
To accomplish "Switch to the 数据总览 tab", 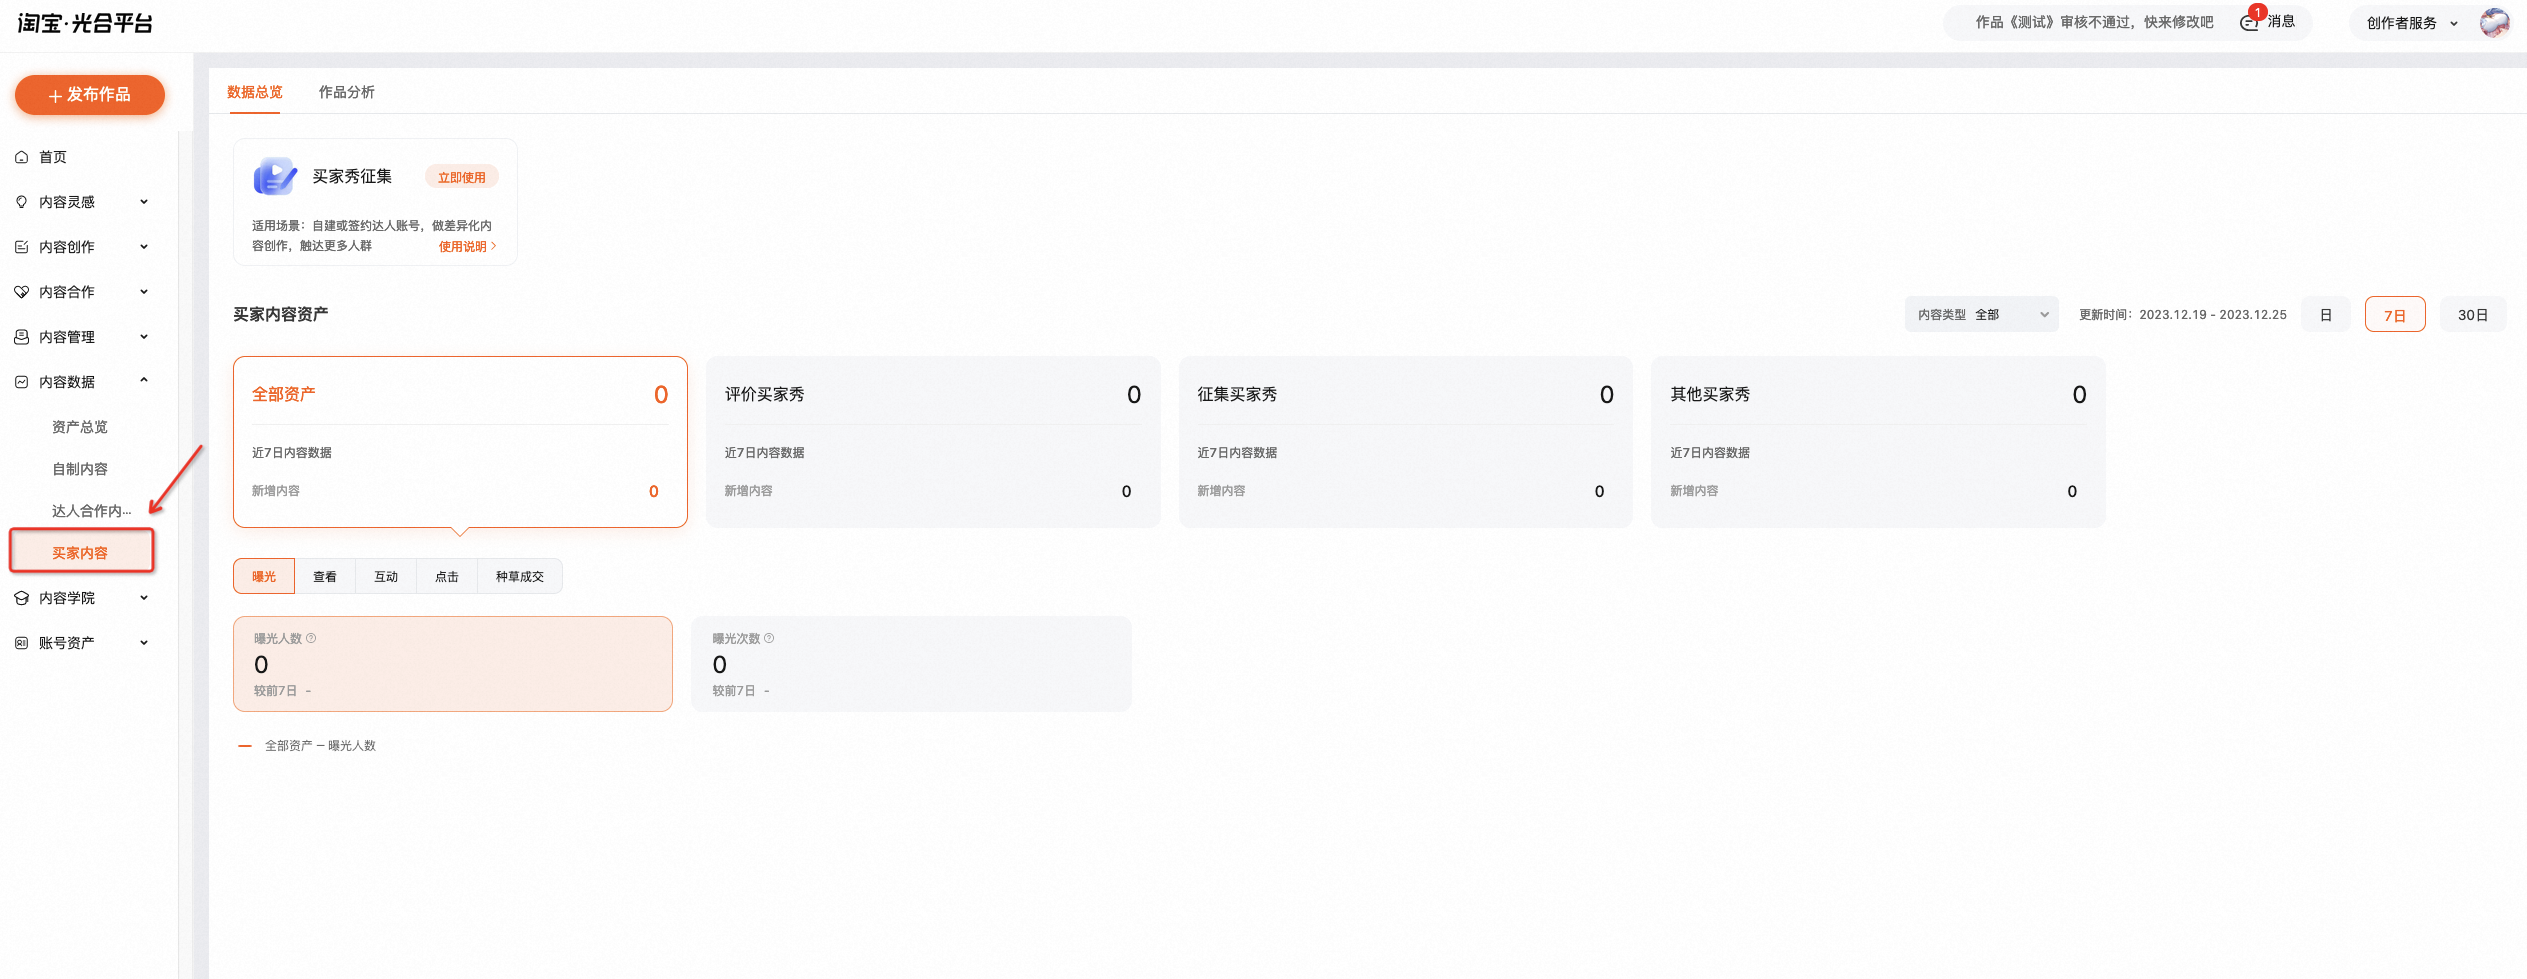I will pos(255,92).
